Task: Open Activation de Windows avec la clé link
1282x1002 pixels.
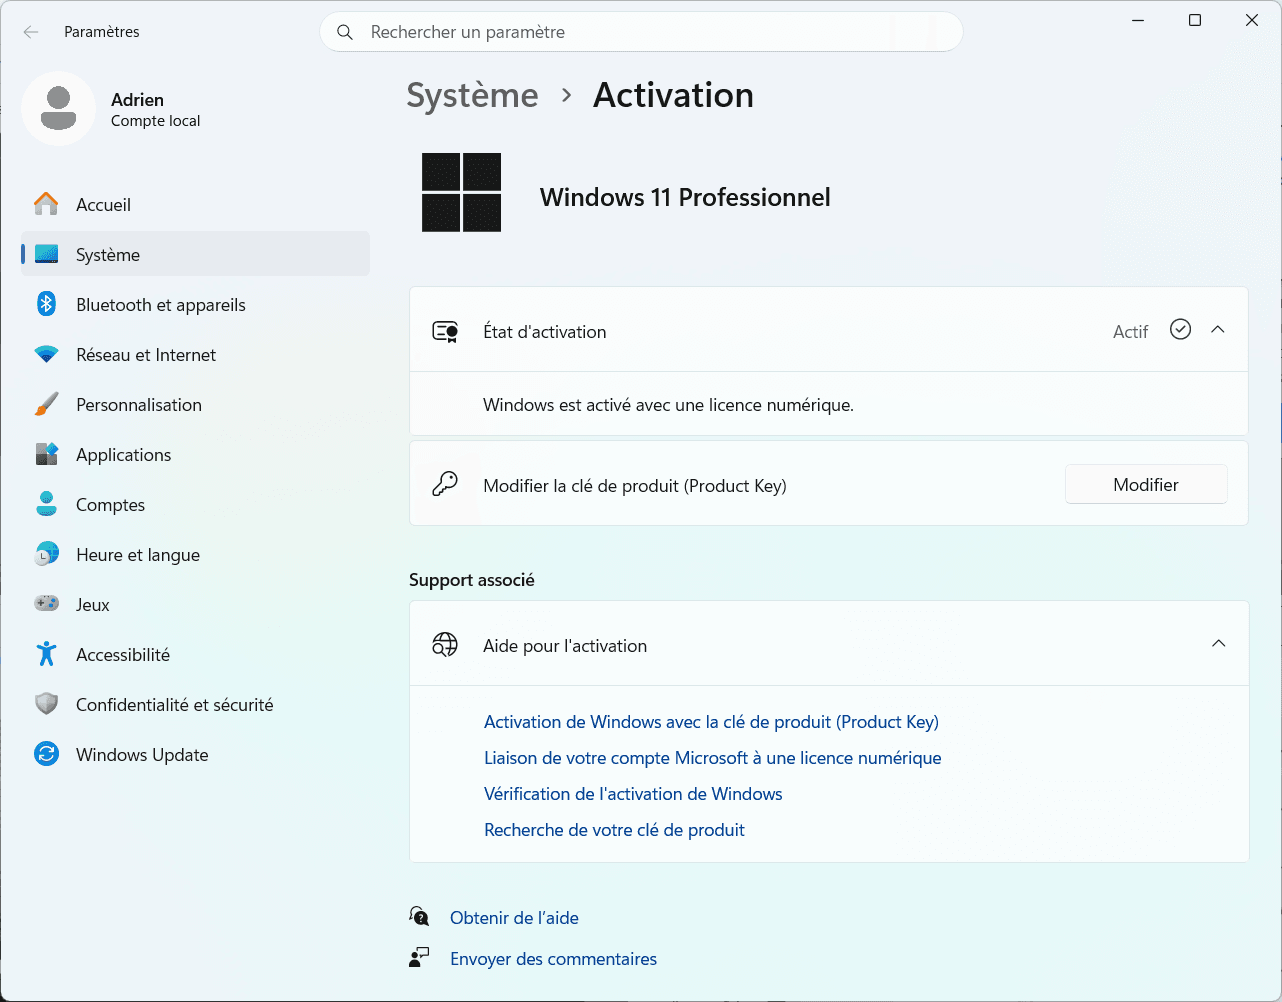Action: click(x=711, y=722)
